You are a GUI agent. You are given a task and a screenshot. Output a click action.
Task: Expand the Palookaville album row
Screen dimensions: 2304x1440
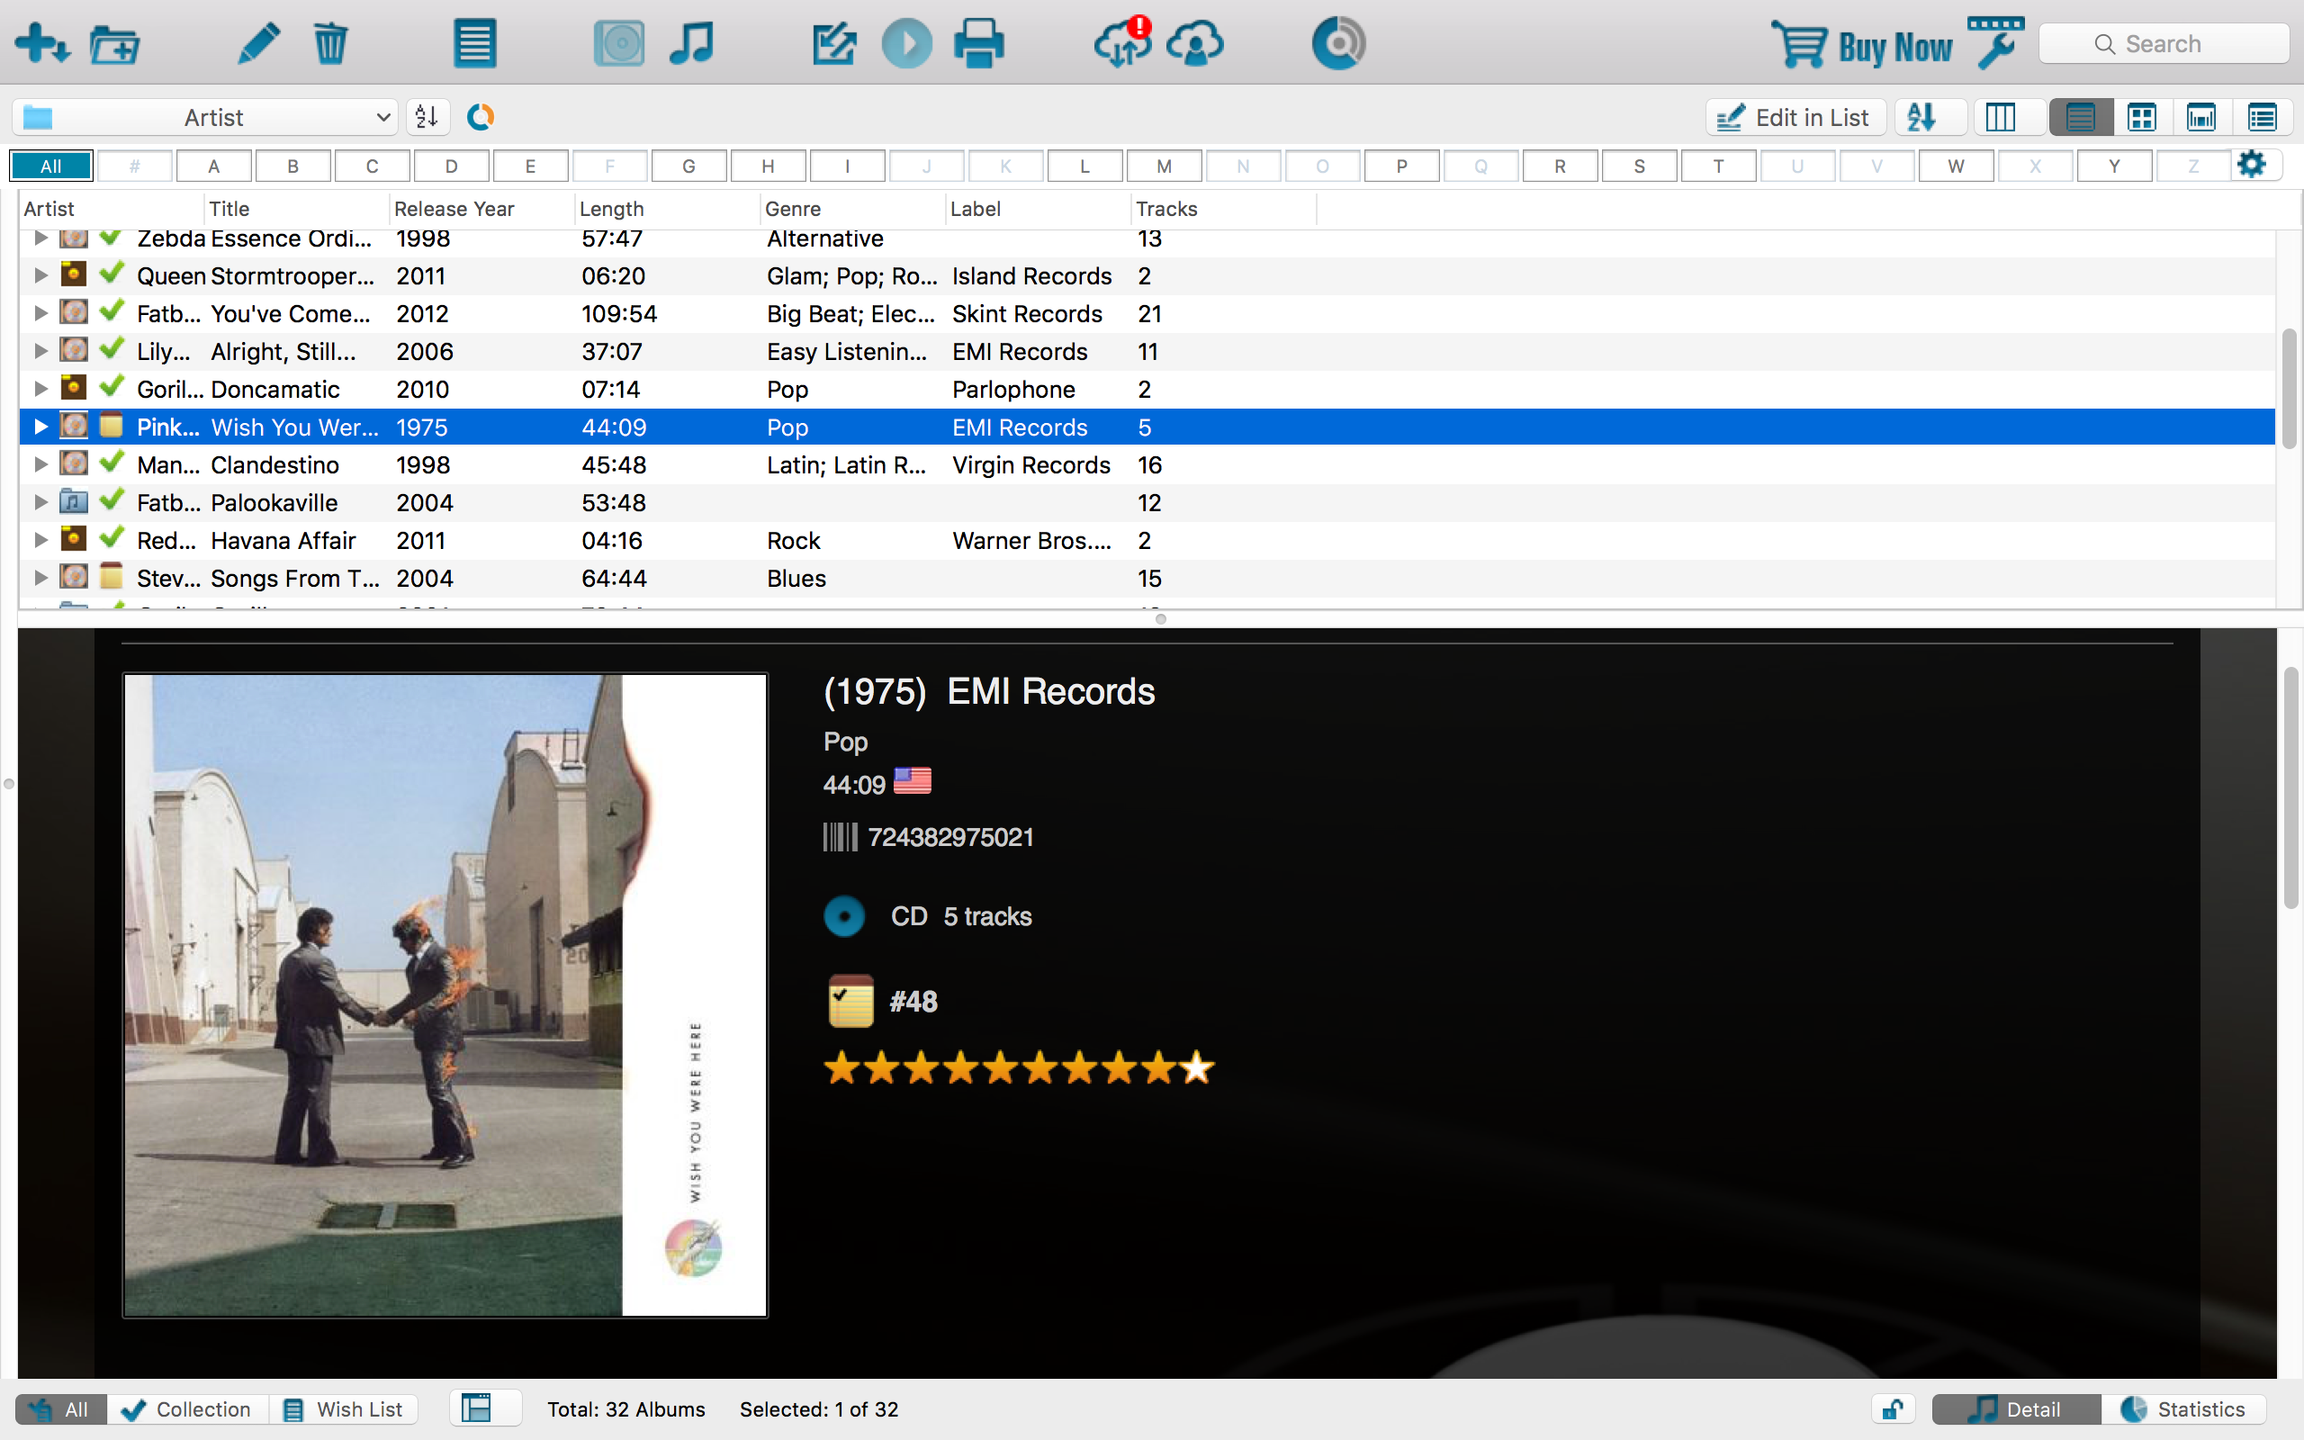coord(40,502)
